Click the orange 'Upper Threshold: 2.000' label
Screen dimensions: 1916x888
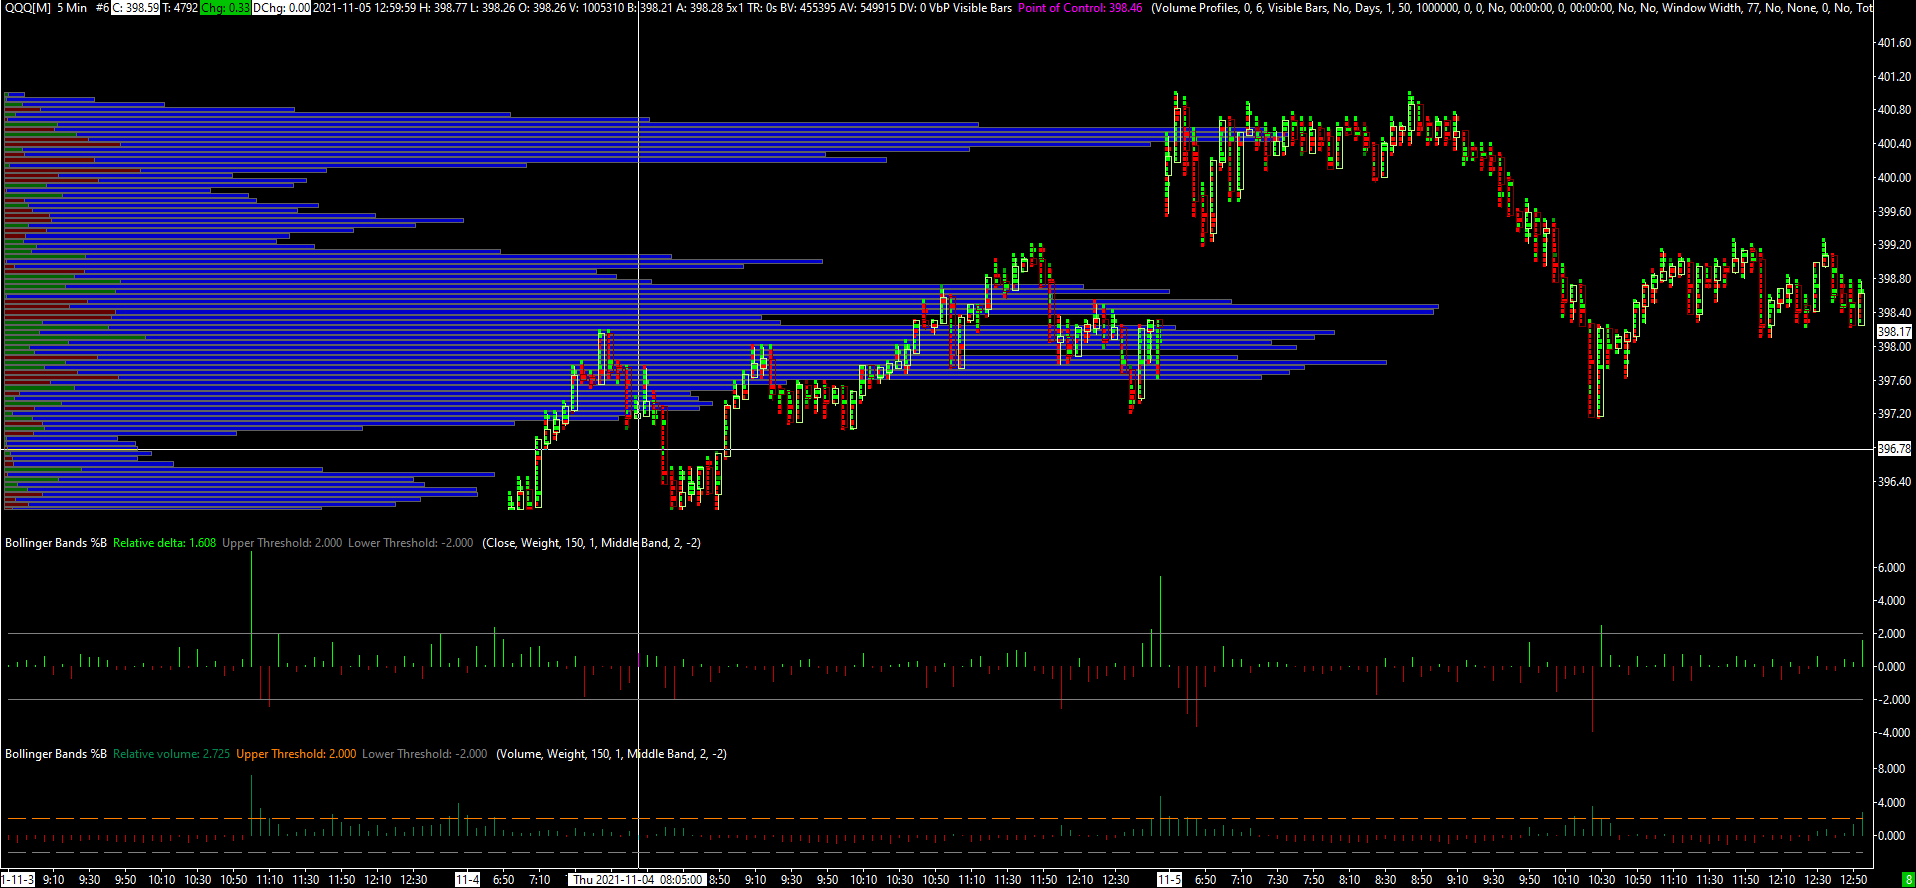(x=296, y=754)
